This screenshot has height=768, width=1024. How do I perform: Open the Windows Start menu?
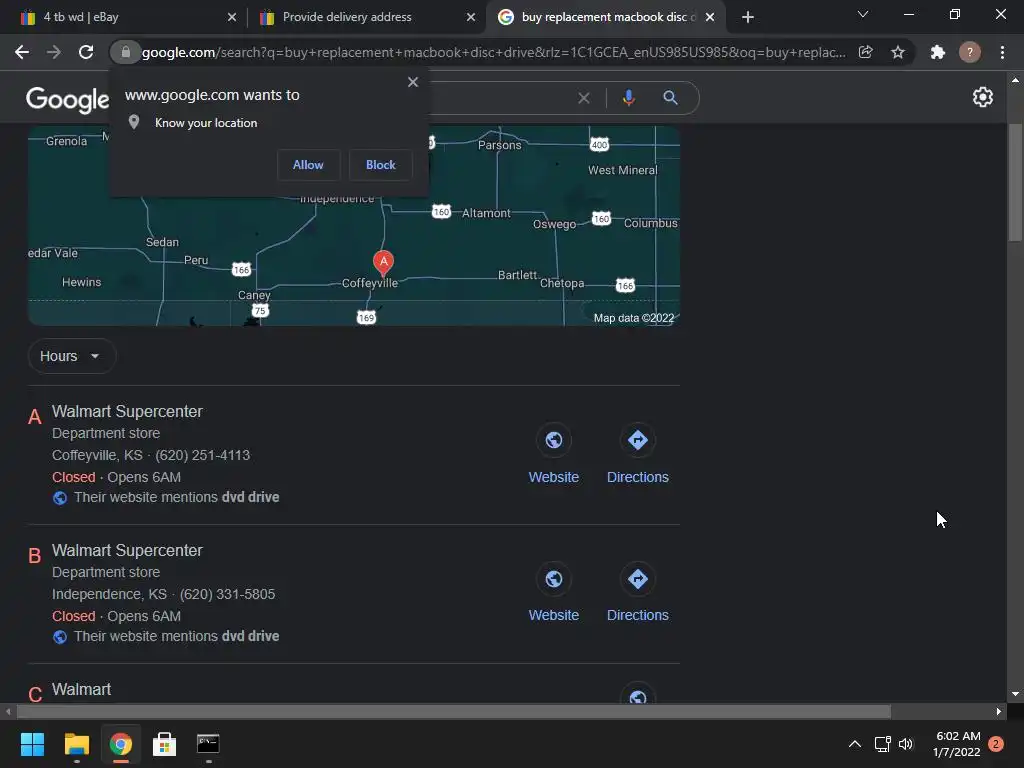point(32,744)
